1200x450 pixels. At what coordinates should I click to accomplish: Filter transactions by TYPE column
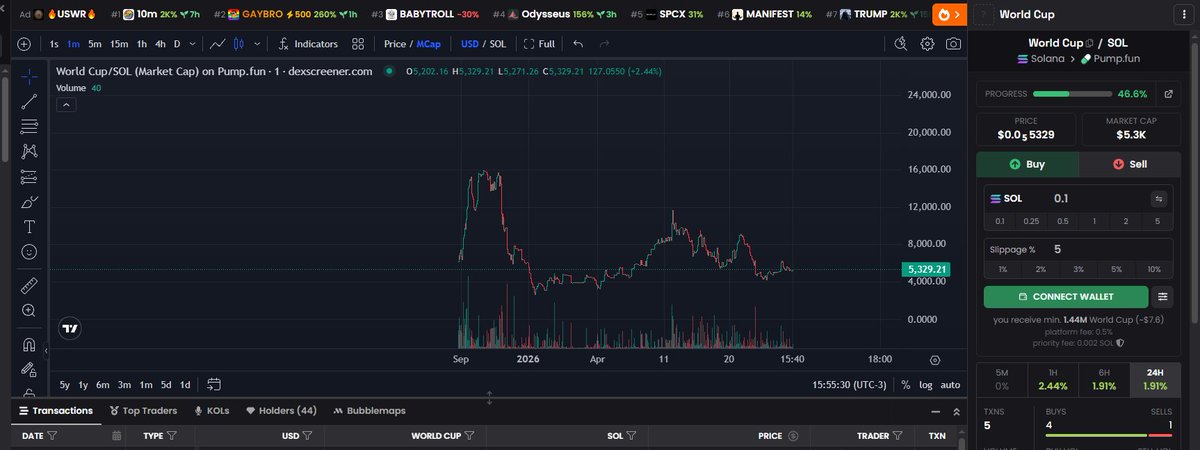point(171,436)
